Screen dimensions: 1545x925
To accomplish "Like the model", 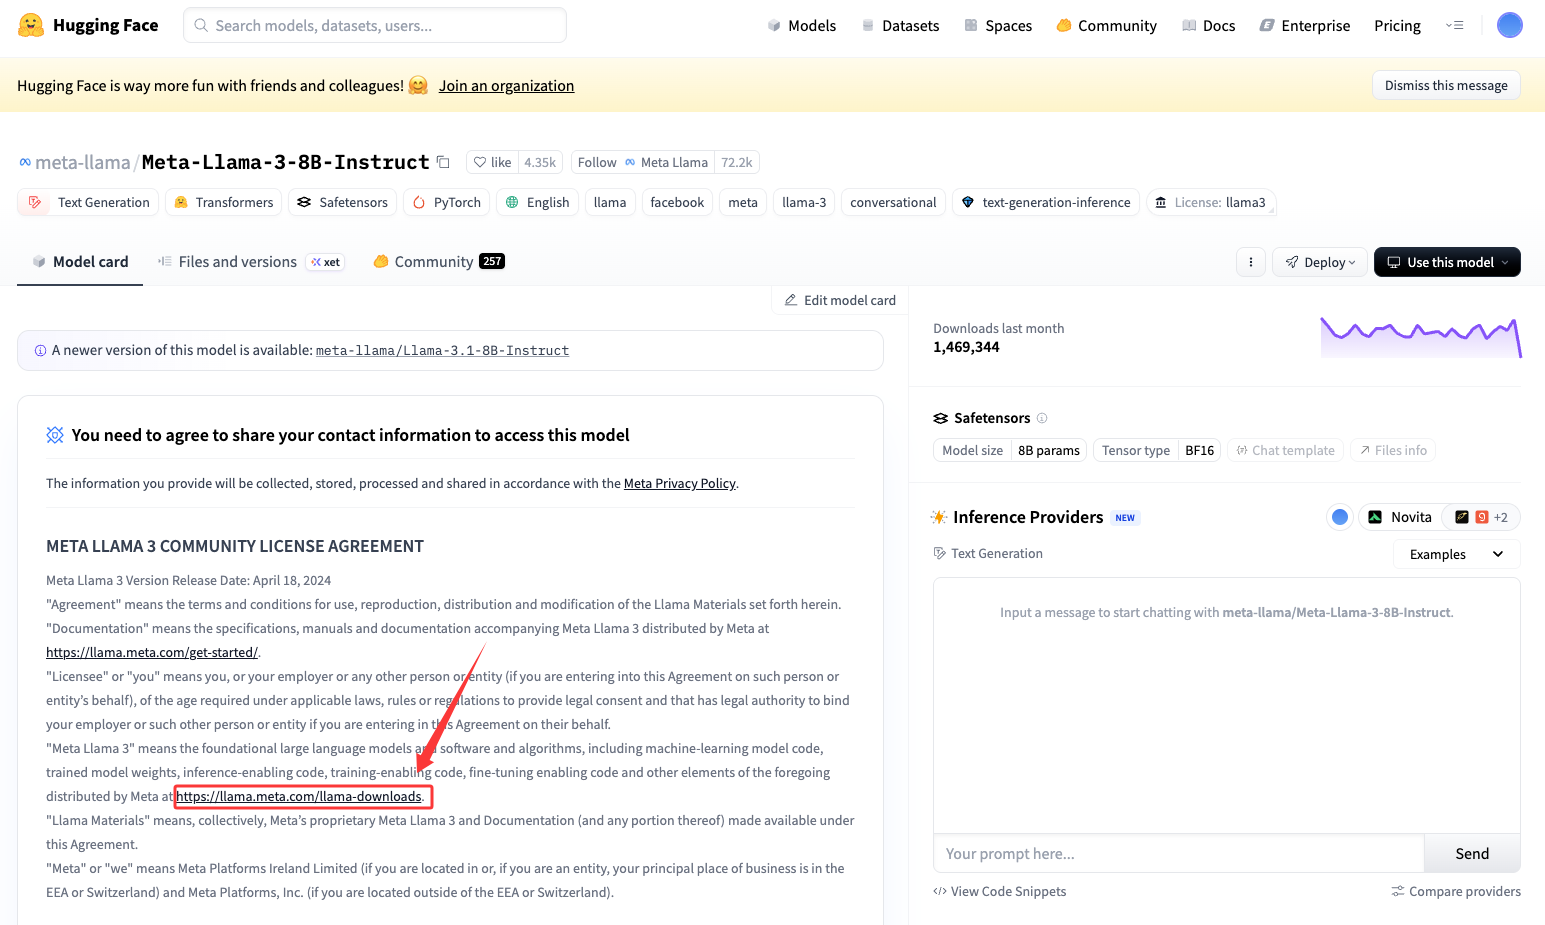I will (492, 162).
